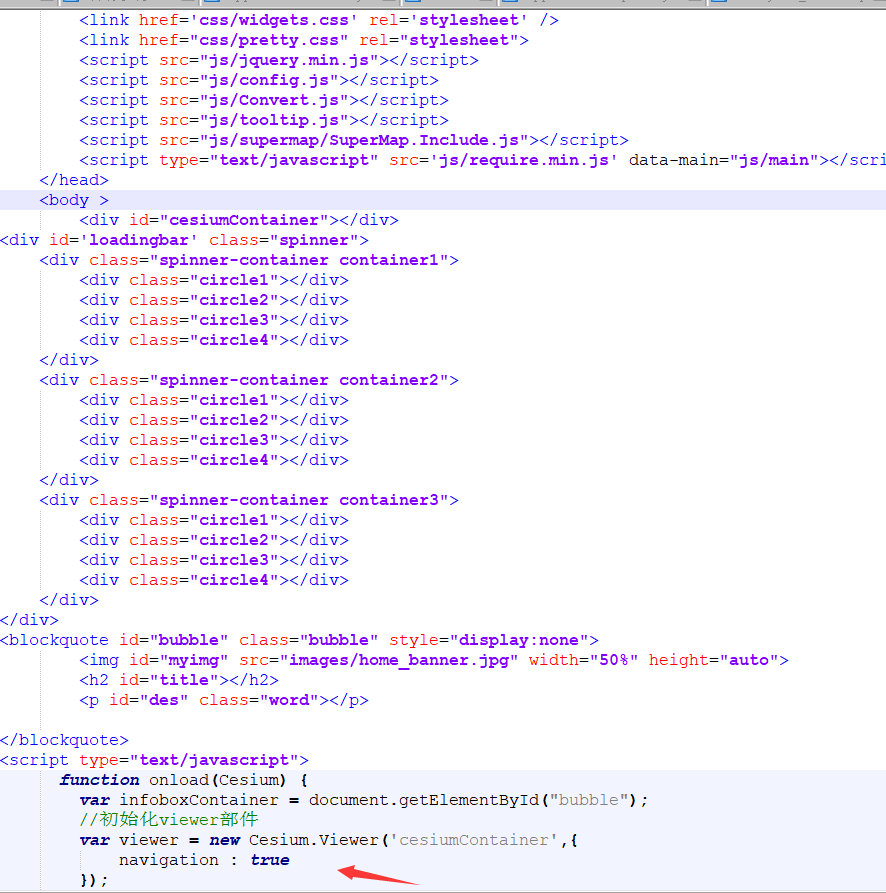
Task: Click the js/tooltip.js script line
Action: (x=264, y=120)
